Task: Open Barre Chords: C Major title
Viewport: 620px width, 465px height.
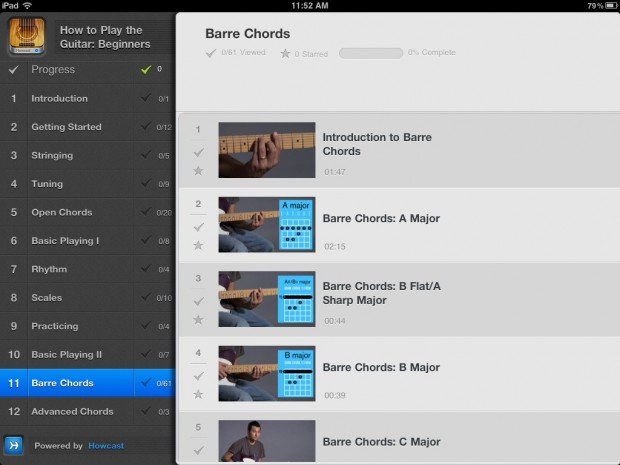Action: 382,442
